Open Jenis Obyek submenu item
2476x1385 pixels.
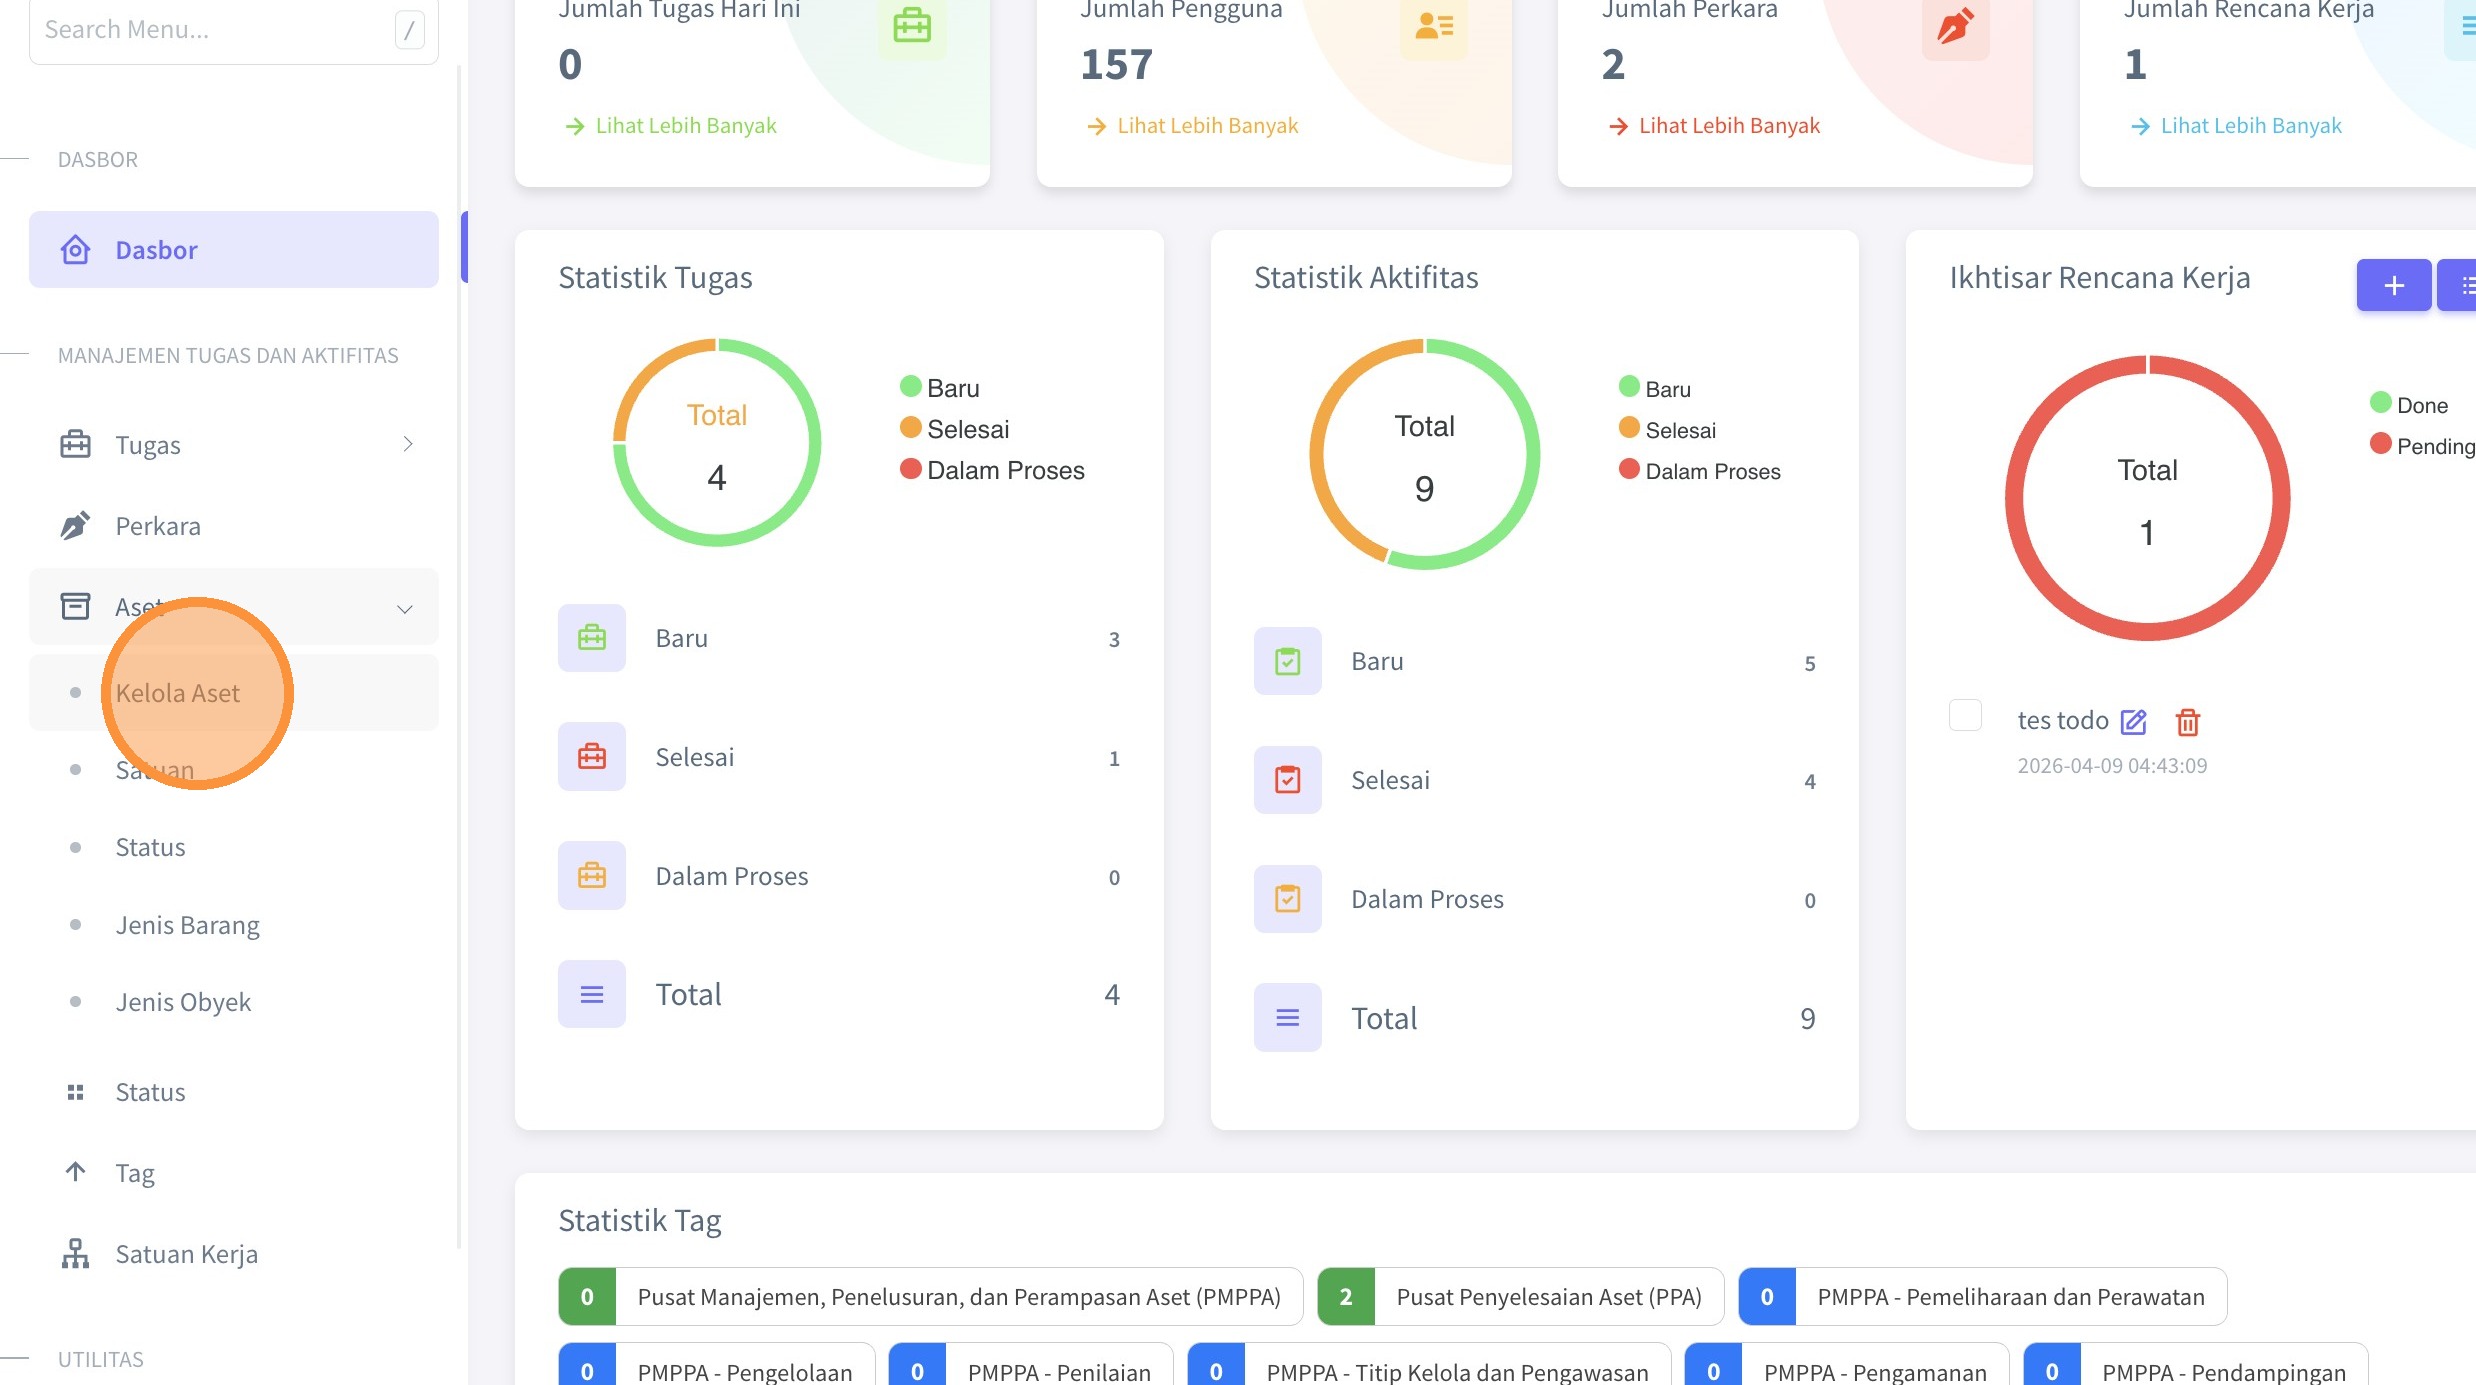[x=234, y=1001]
